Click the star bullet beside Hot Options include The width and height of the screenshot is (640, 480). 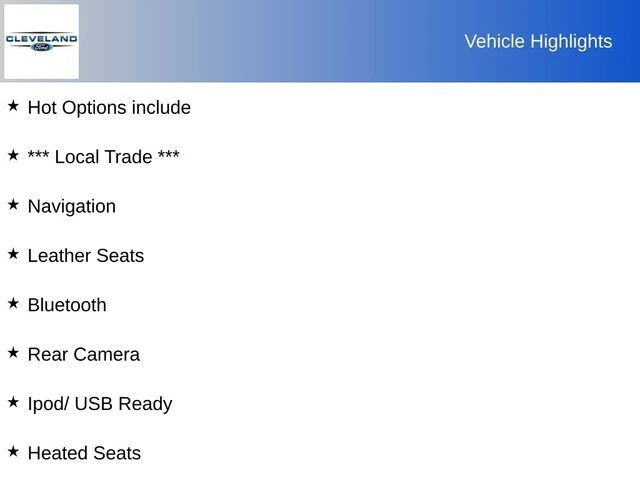[x=13, y=105]
